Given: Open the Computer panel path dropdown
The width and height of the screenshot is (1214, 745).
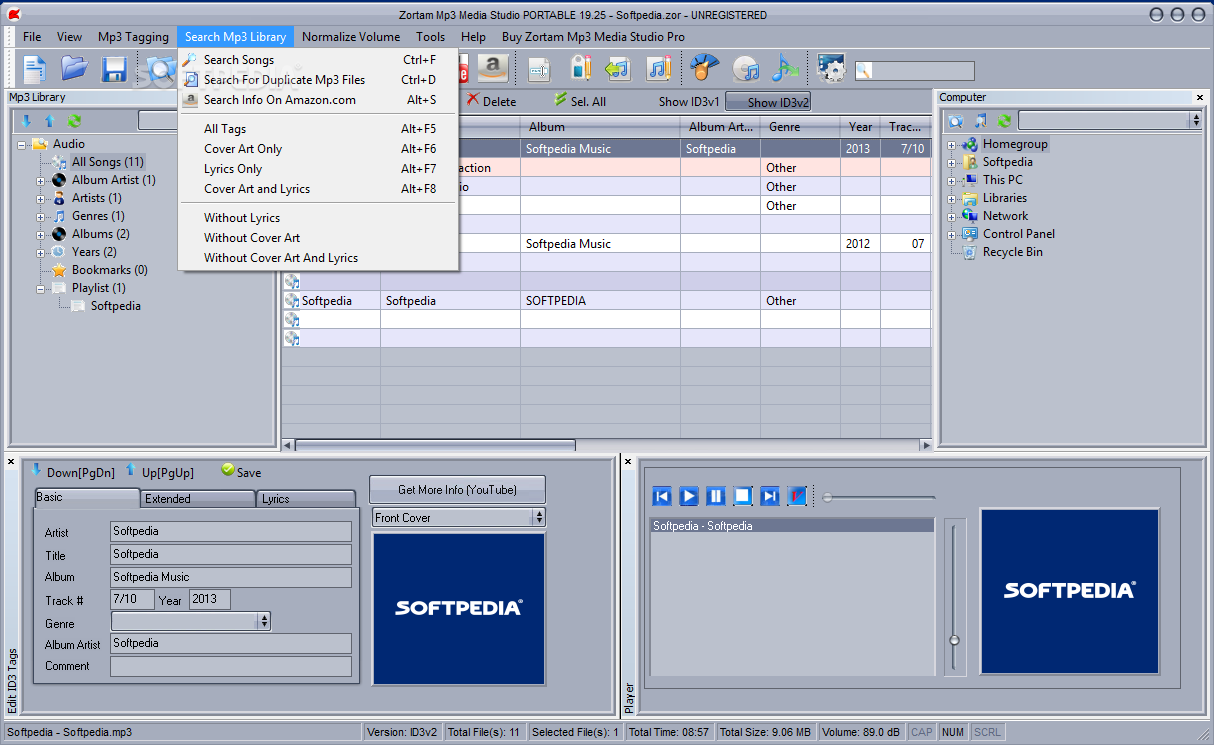Looking at the screenshot, I should coord(1195,120).
